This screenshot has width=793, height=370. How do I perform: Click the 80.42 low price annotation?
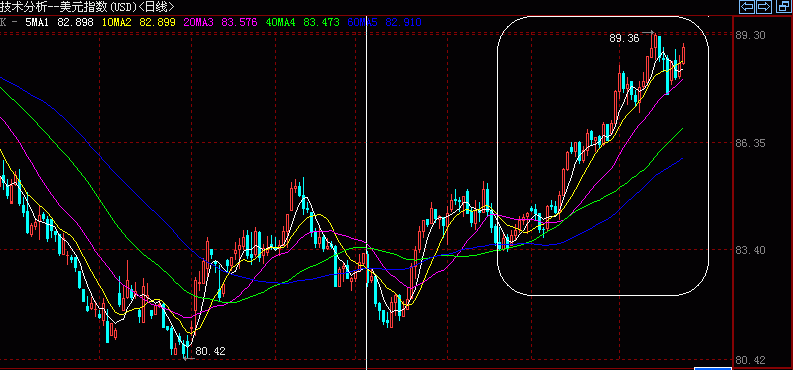[x=210, y=351]
